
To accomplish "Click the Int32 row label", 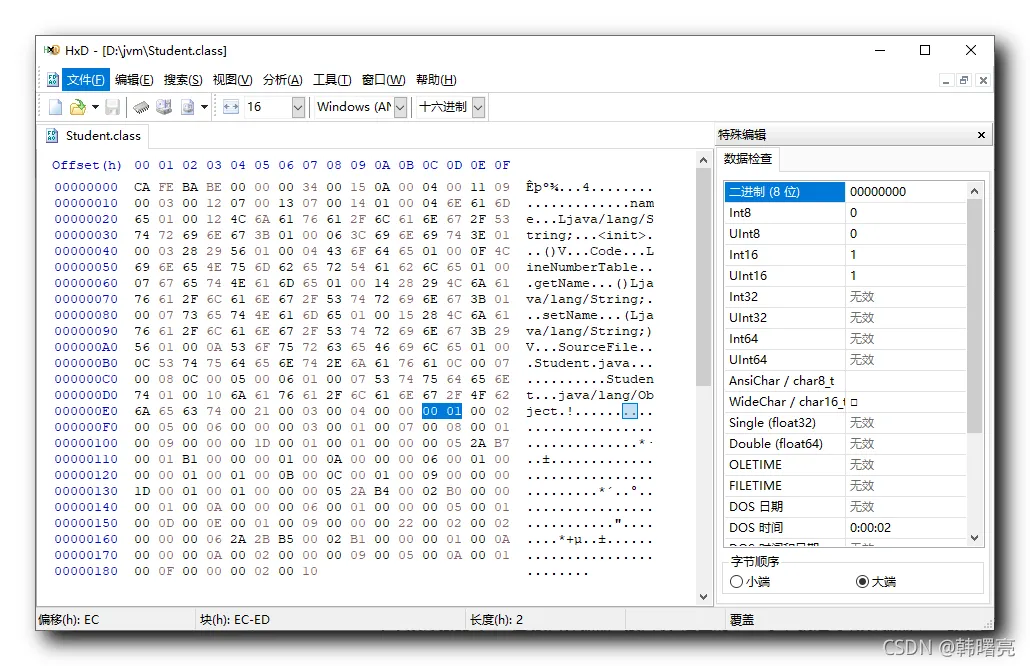I will point(743,297).
